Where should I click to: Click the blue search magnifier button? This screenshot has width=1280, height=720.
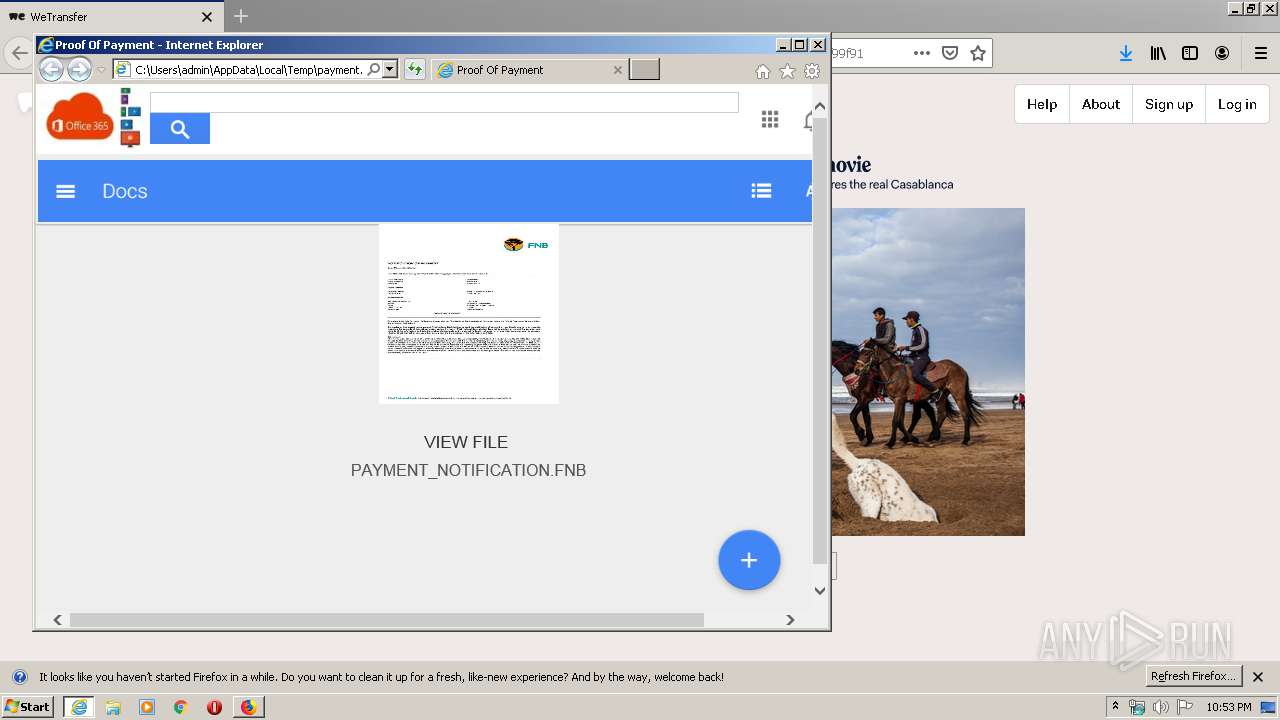(x=180, y=129)
